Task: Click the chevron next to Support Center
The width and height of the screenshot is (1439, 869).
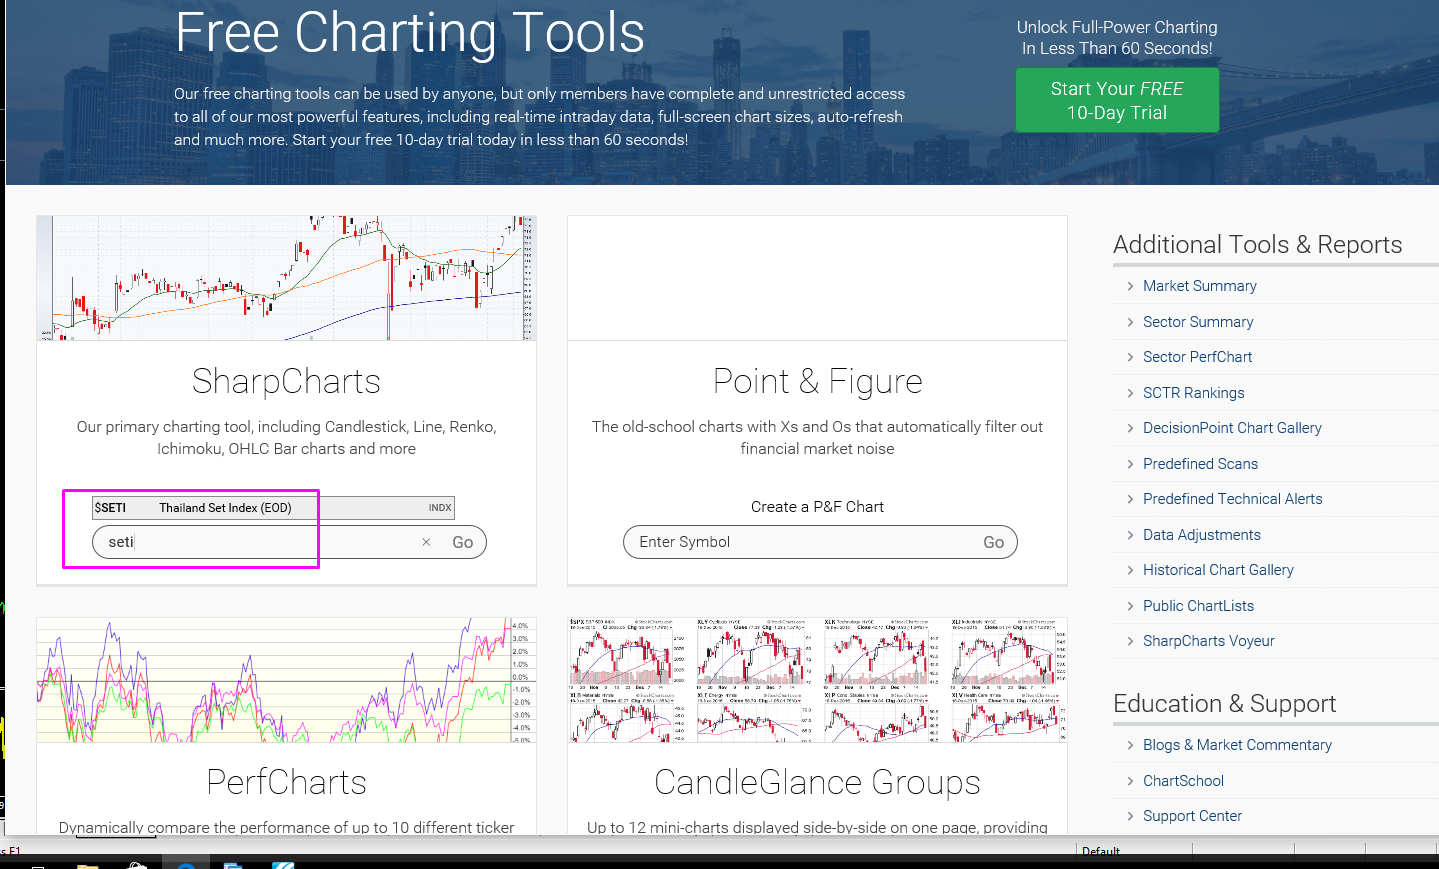Action: tap(1130, 816)
